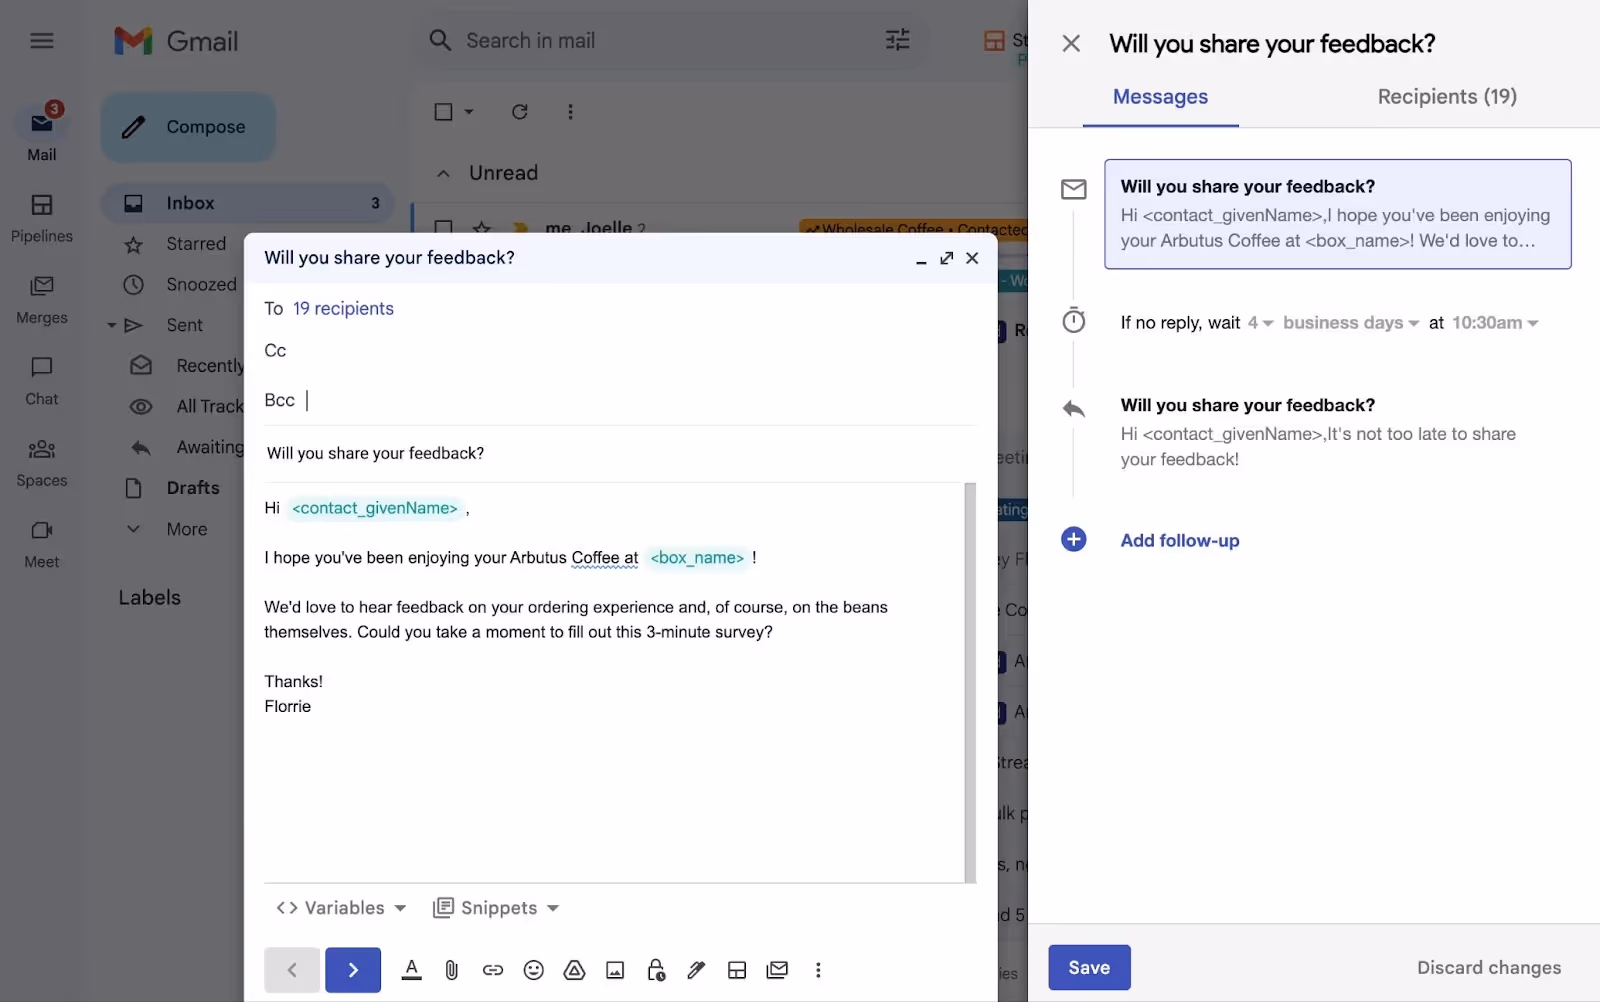Image resolution: width=1600 pixels, height=1002 pixels.
Task: Open the Starred folder
Action: (x=196, y=244)
